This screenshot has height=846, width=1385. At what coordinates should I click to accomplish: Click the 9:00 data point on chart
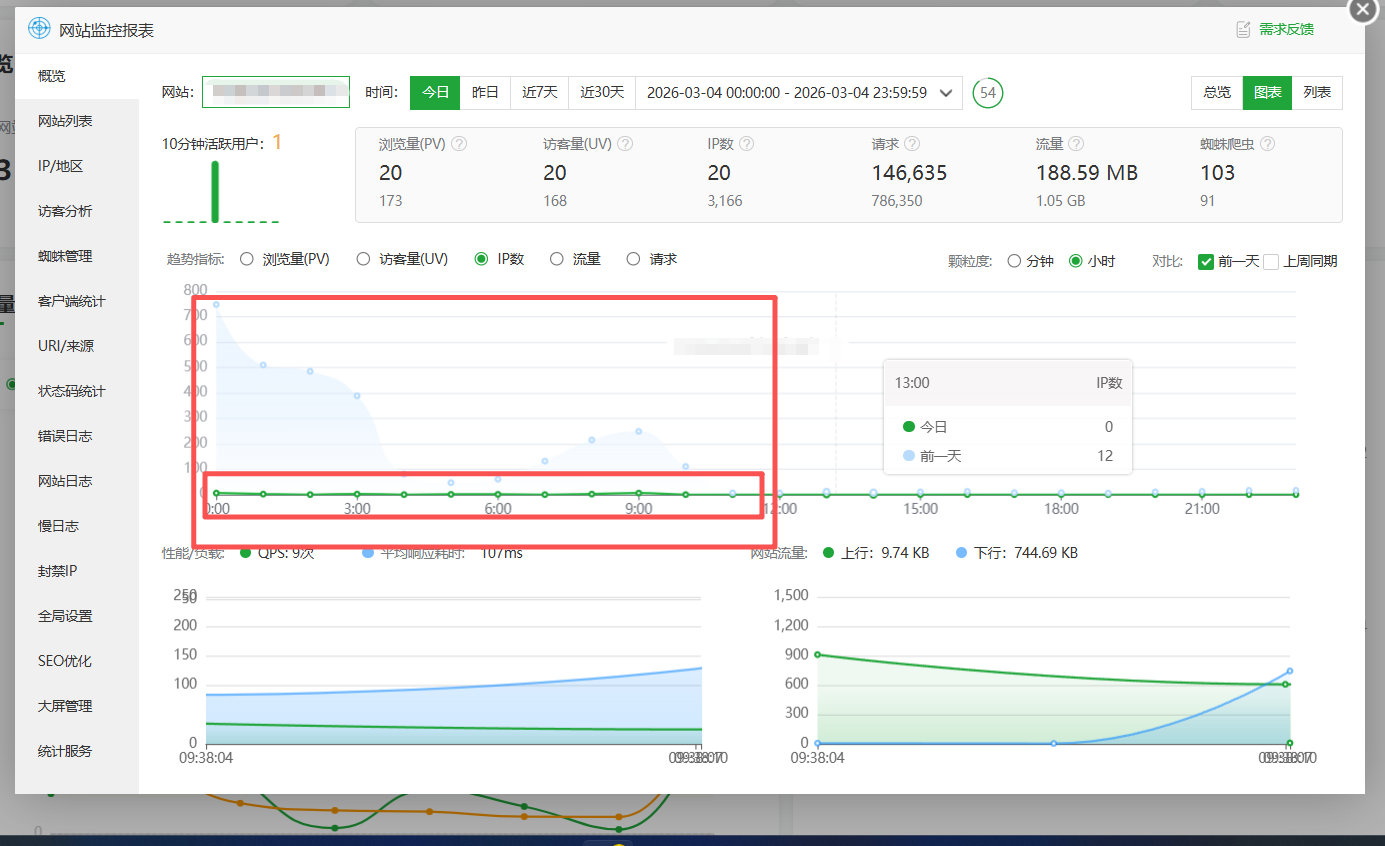tap(638, 492)
